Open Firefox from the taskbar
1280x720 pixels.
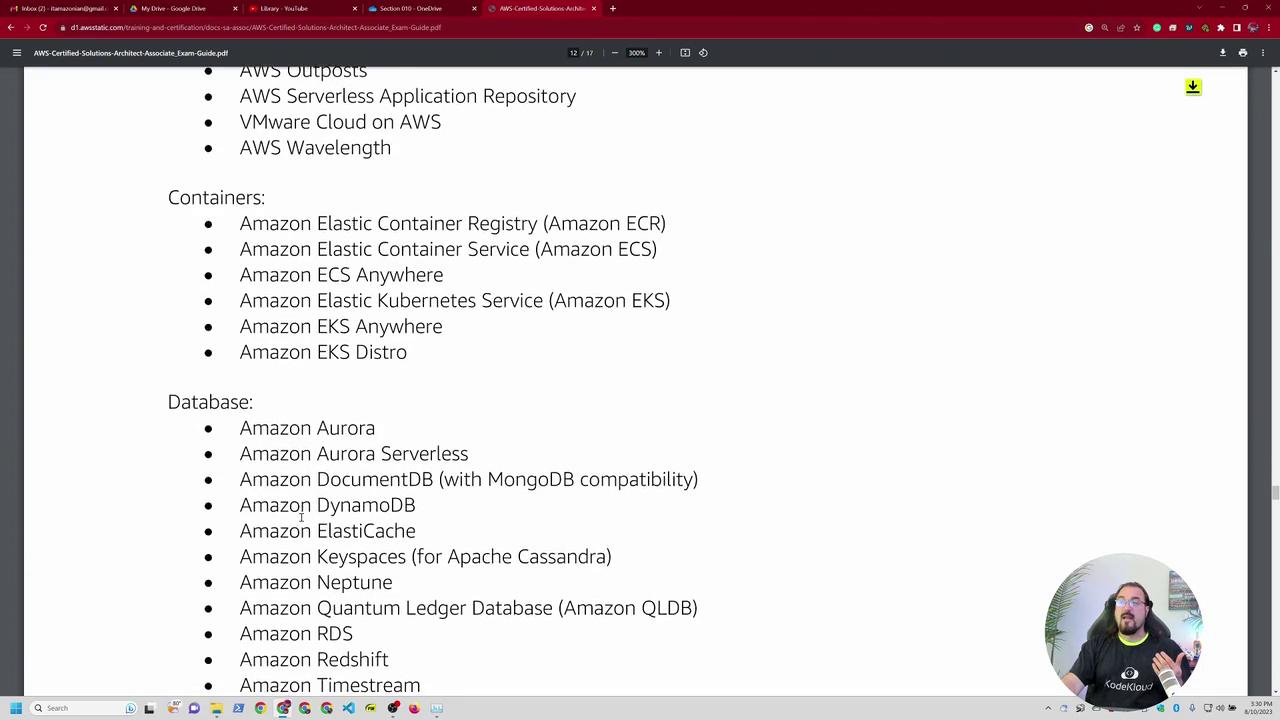coord(414,708)
